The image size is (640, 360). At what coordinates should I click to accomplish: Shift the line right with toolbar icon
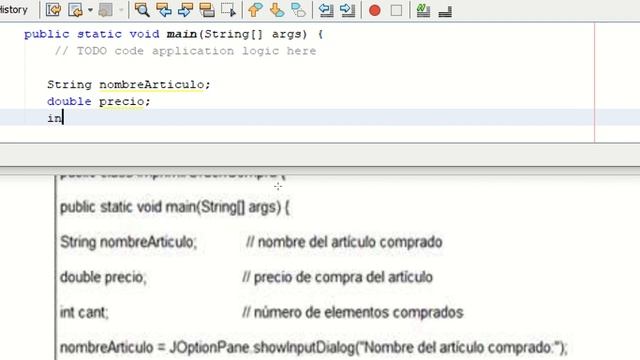(347, 10)
